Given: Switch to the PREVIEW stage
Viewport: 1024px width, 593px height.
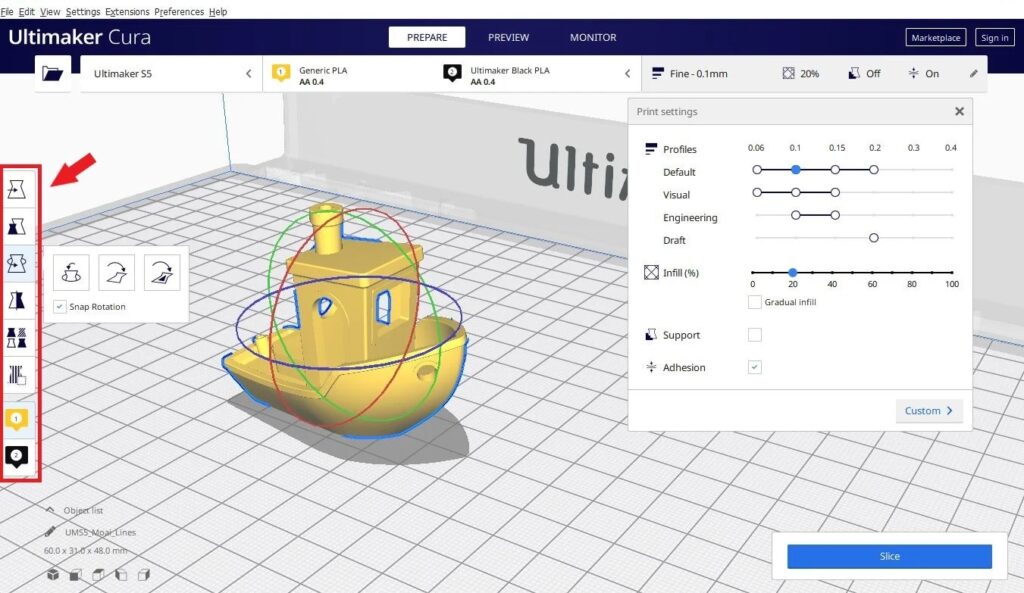Looking at the screenshot, I should 509,37.
